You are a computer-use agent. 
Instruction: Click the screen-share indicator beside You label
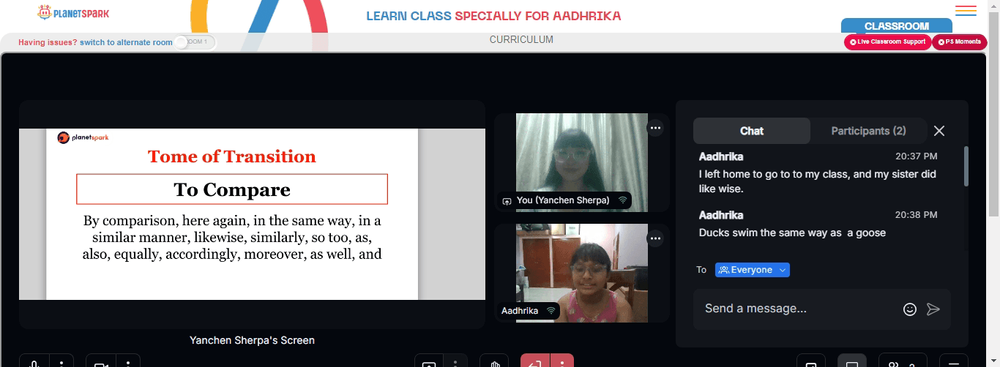507,200
